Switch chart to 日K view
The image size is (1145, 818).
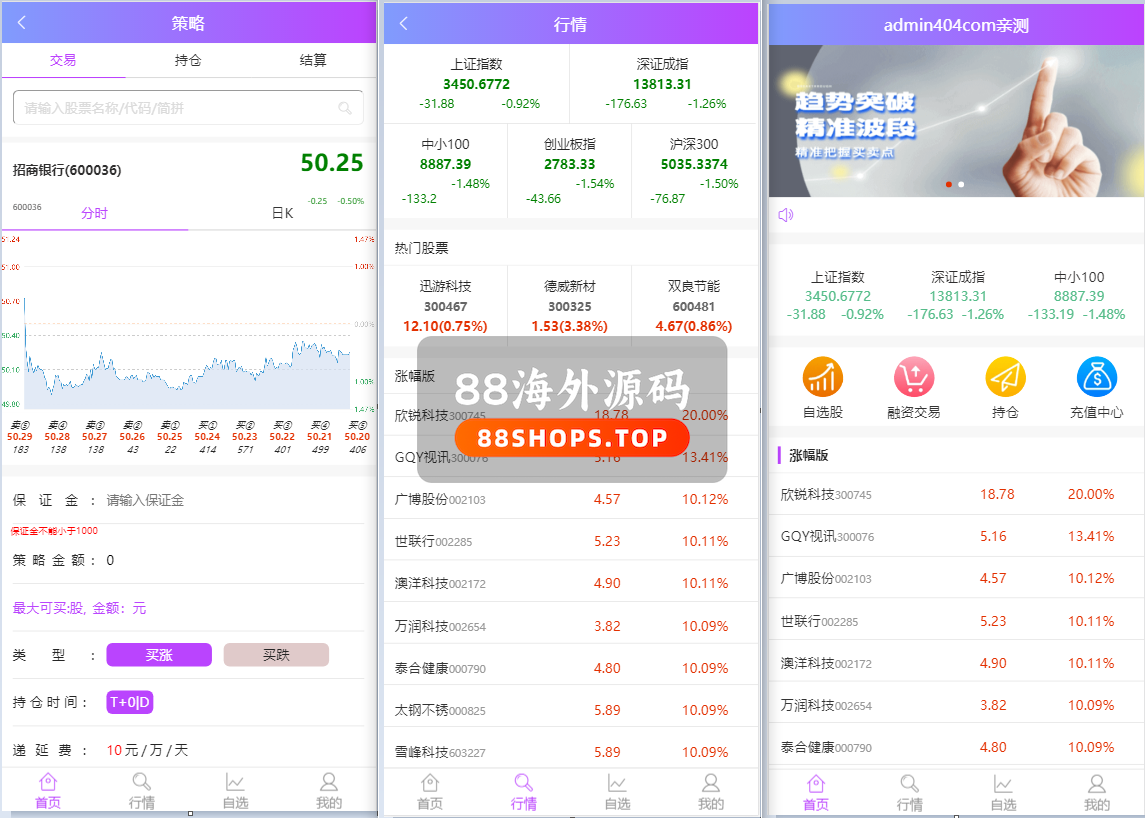282,213
